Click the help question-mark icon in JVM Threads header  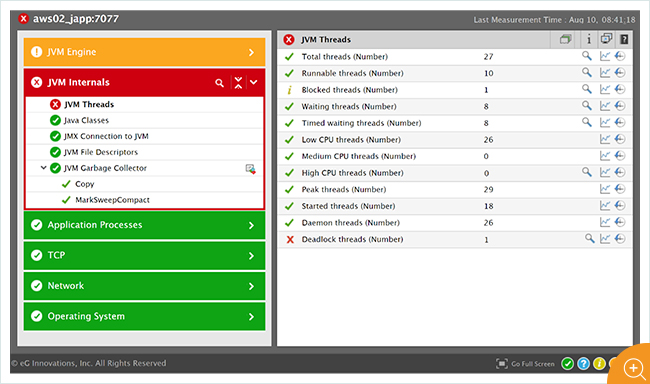tap(624, 39)
